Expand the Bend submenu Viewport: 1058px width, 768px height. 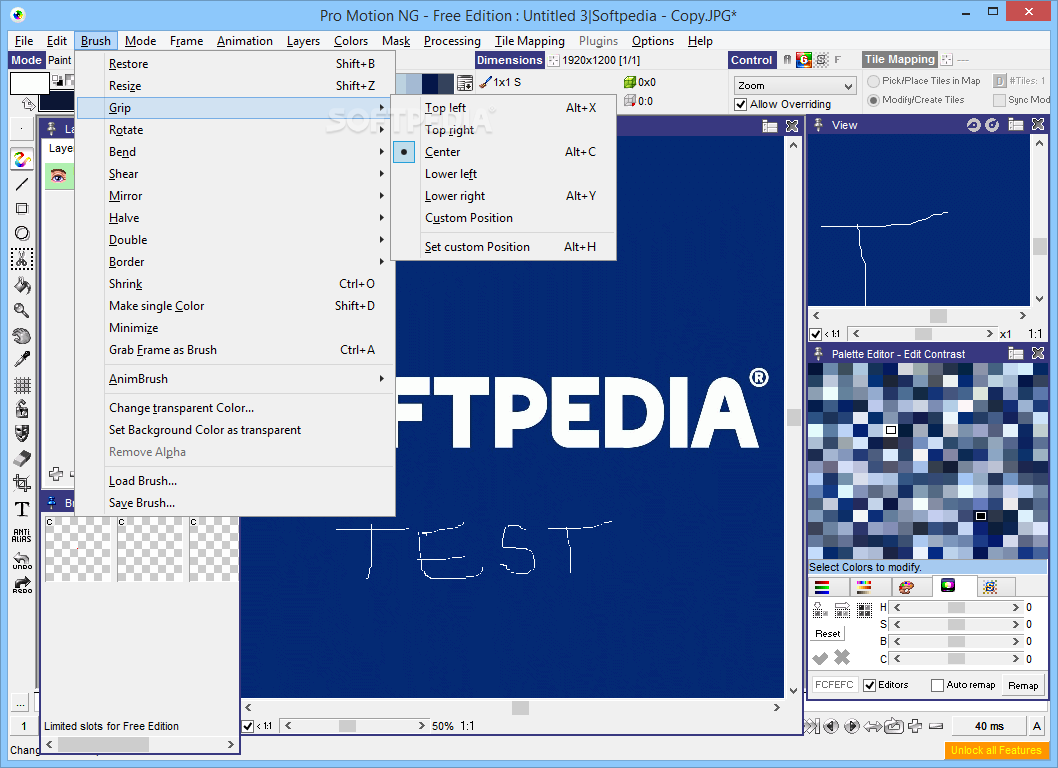[234, 152]
